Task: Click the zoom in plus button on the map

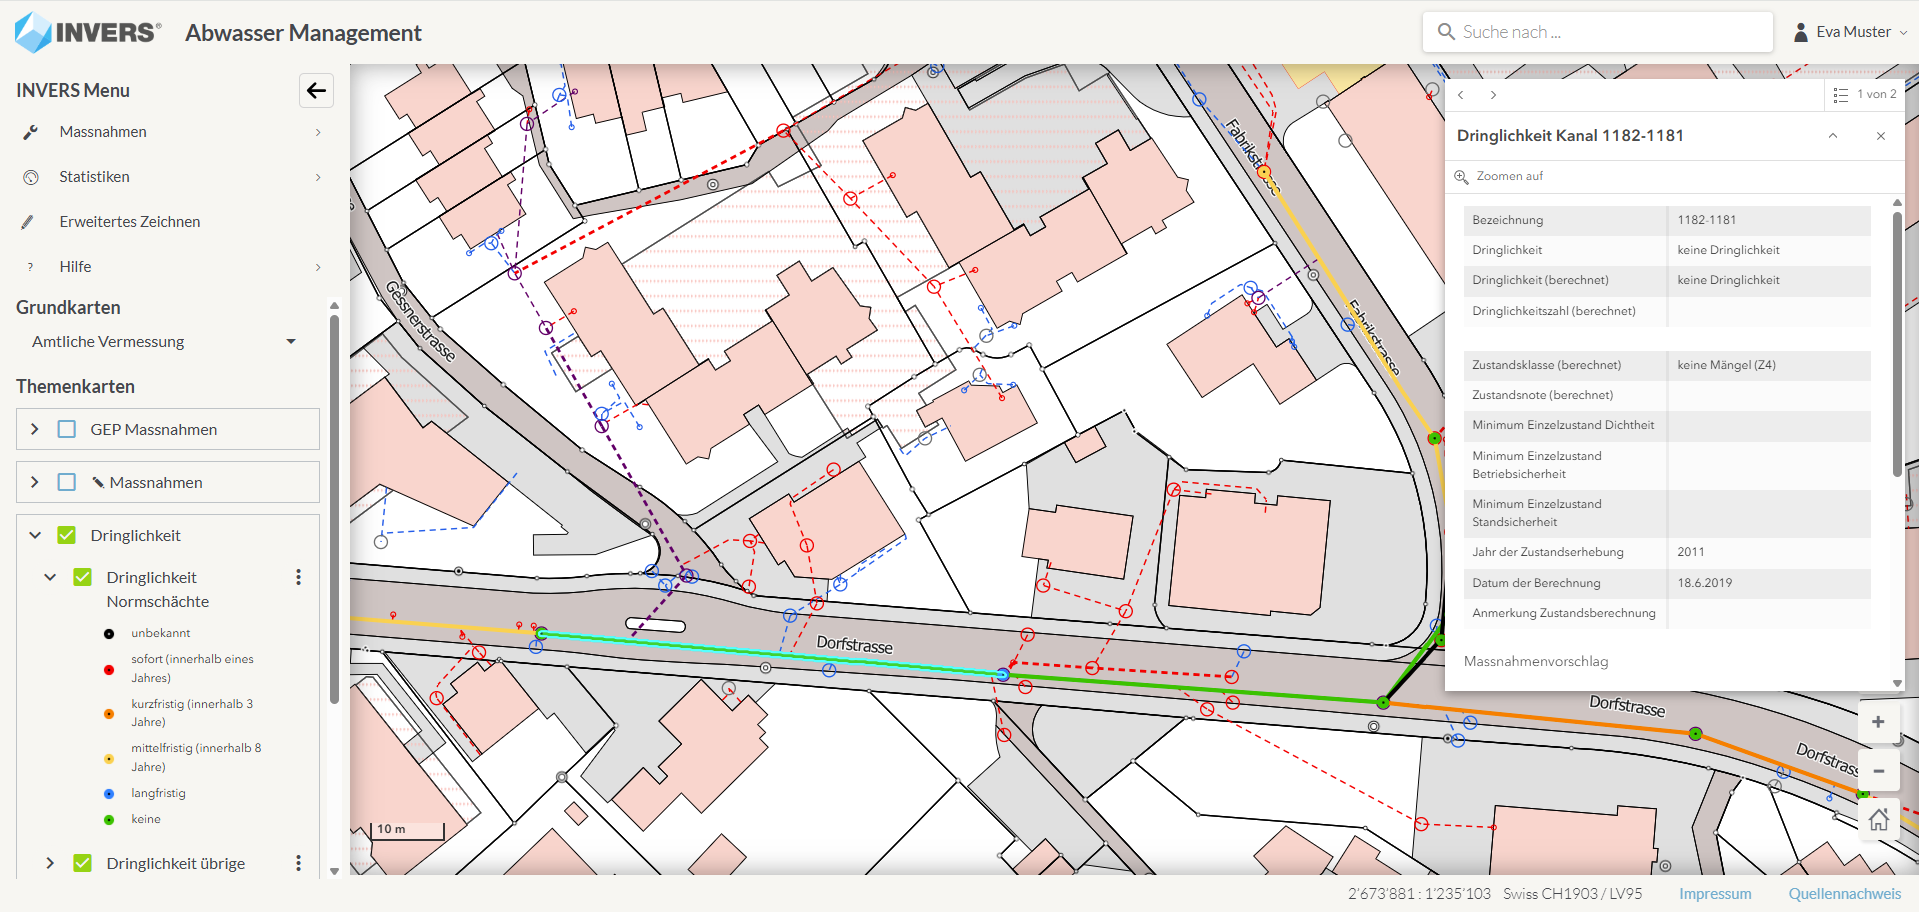Action: pos(1878,722)
